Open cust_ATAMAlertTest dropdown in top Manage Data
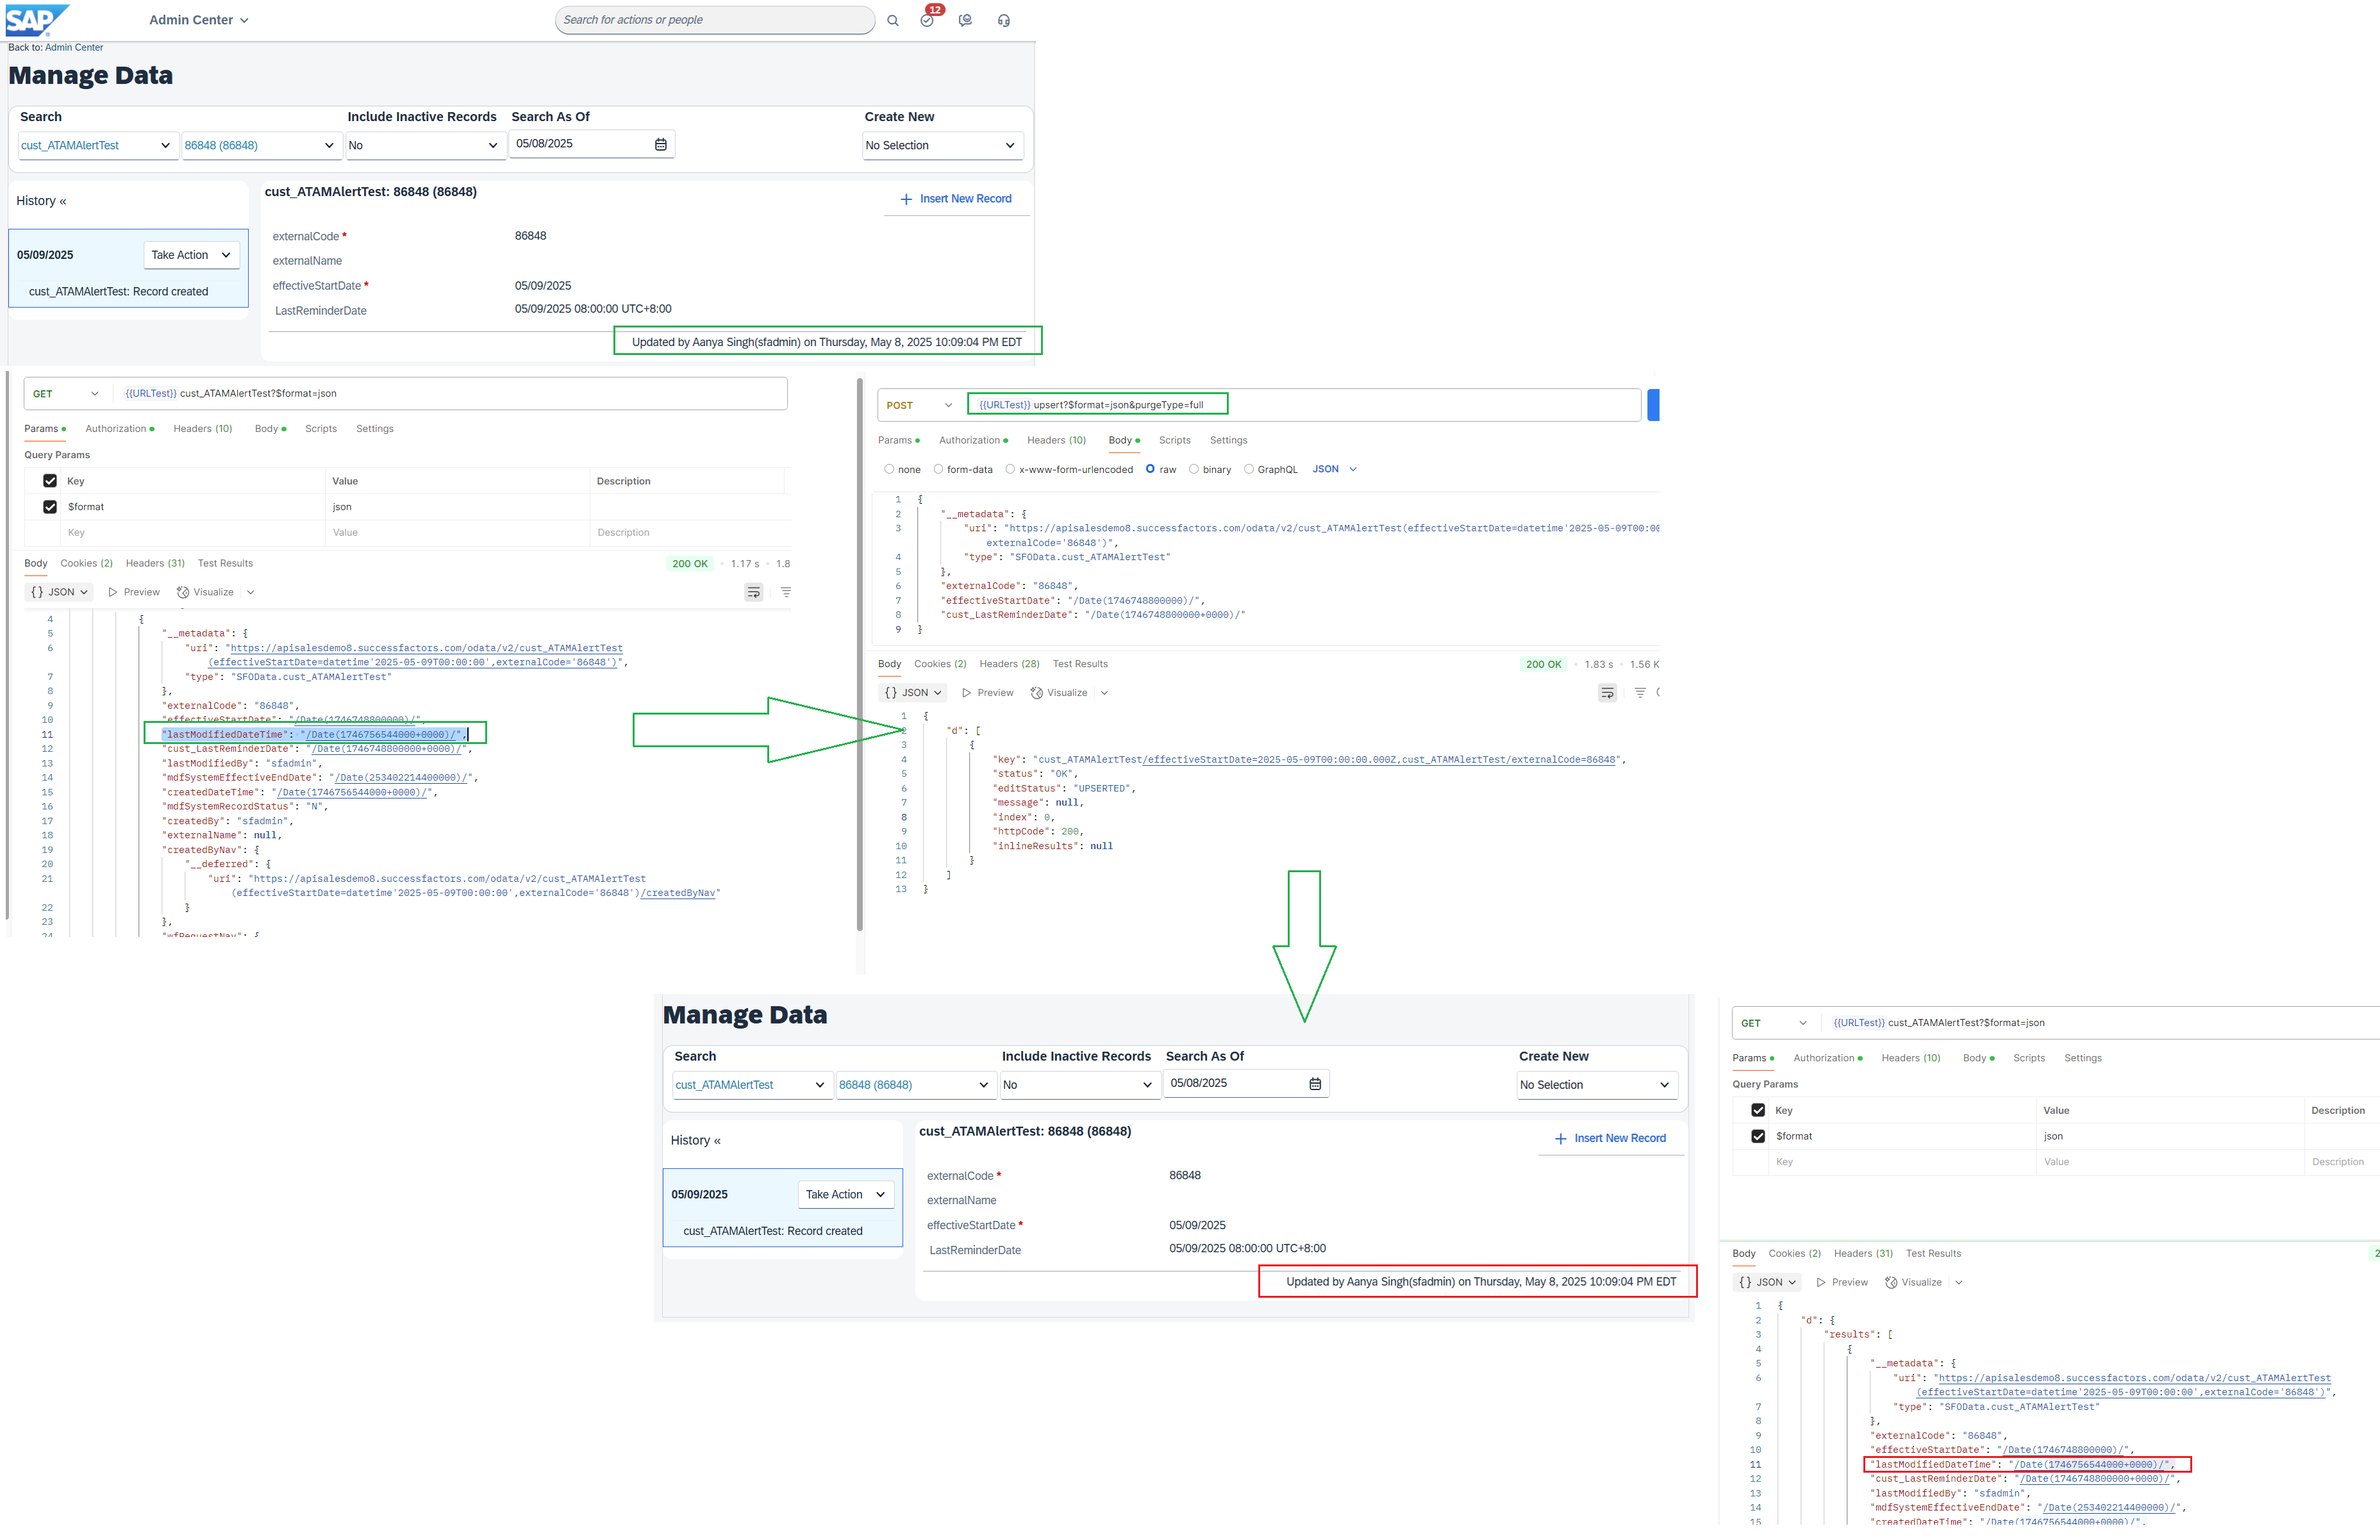Image resolution: width=2380 pixels, height=1540 pixels. 99,146
